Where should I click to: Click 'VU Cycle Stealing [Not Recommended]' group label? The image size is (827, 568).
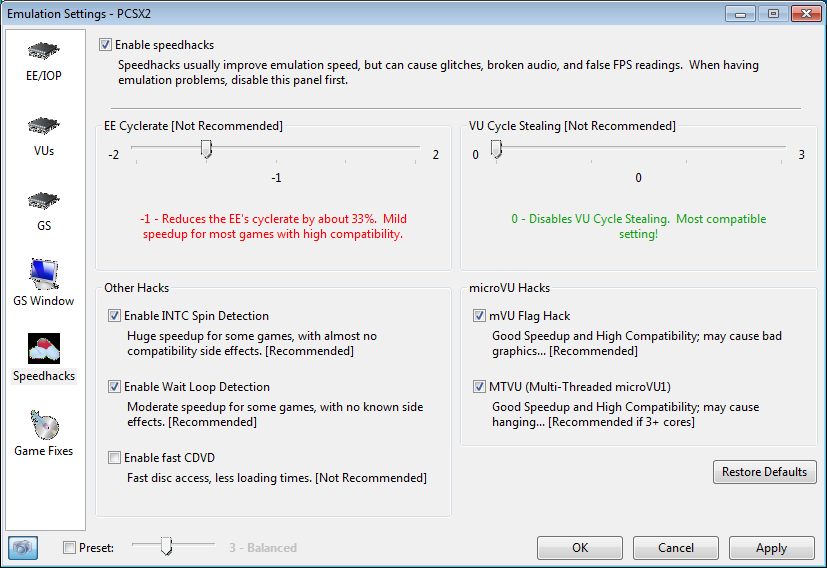point(572,126)
